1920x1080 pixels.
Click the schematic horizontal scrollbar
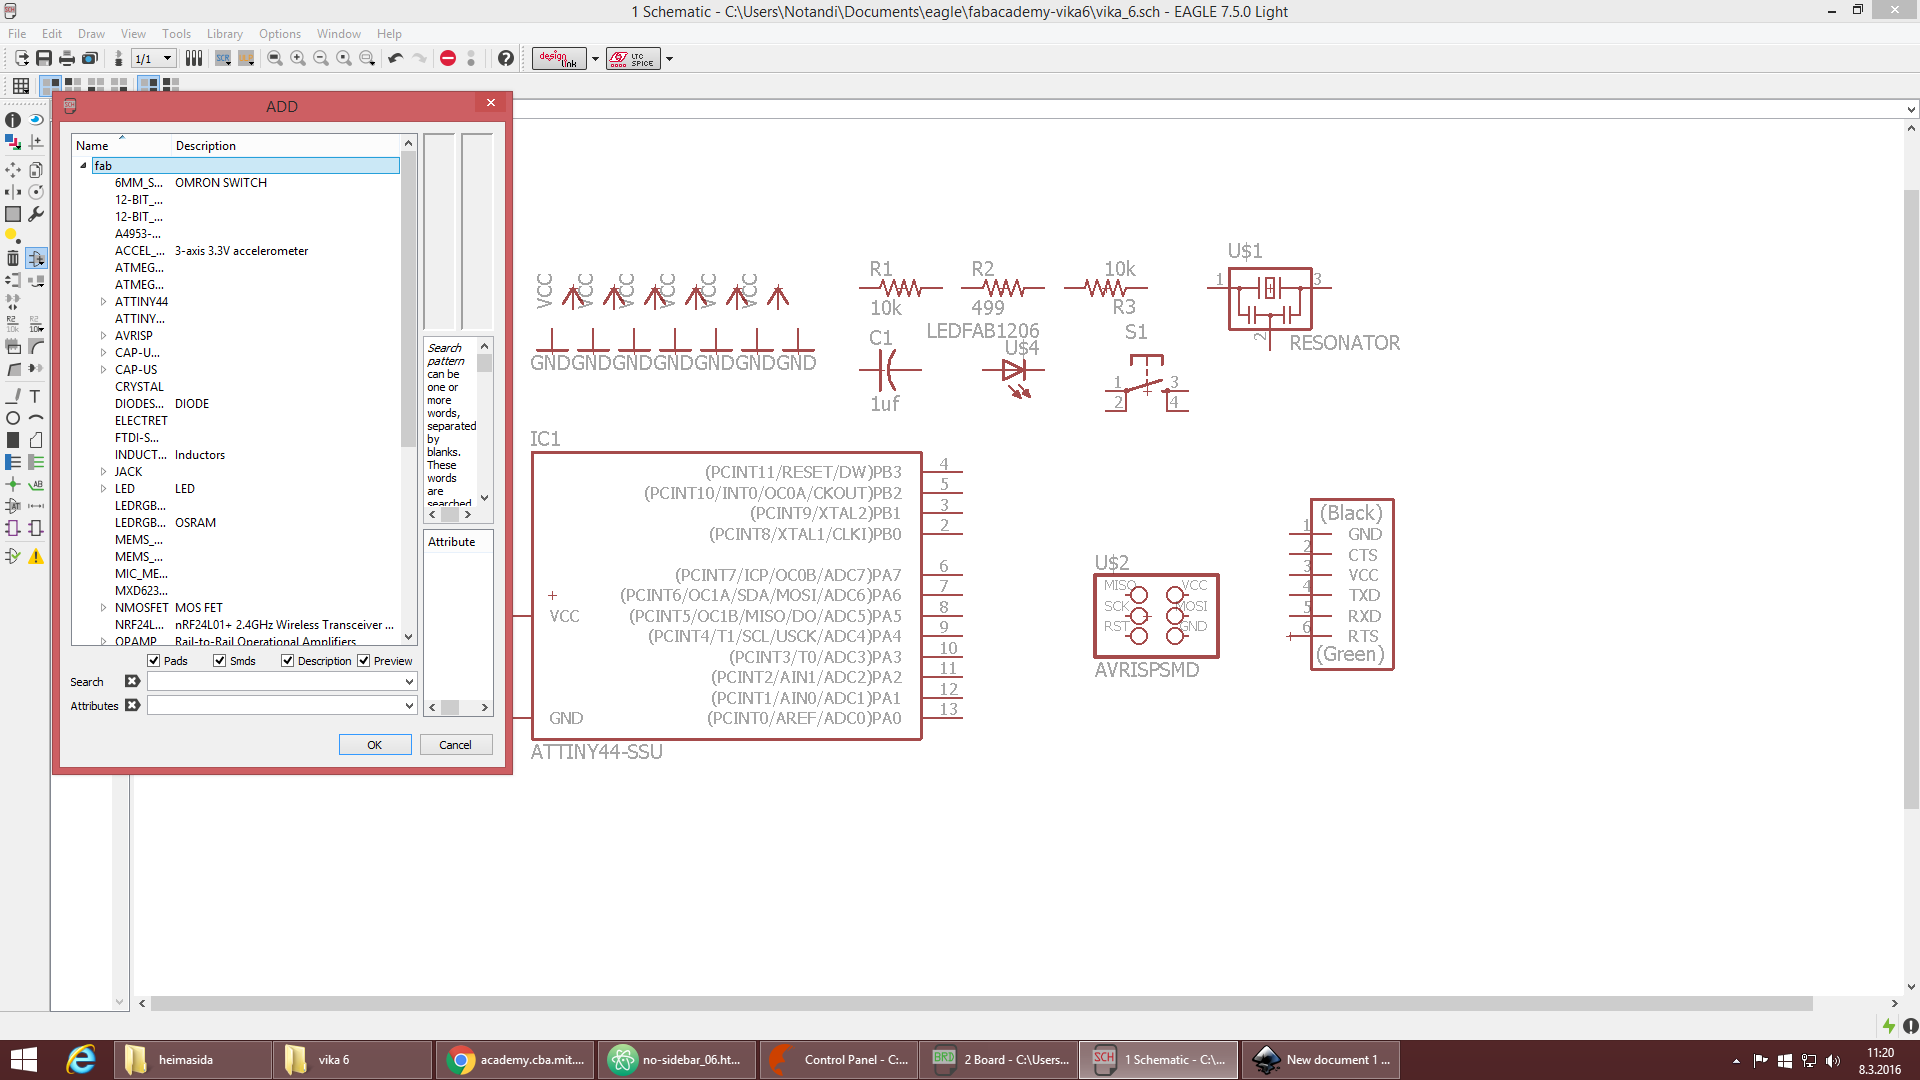tap(981, 1003)
